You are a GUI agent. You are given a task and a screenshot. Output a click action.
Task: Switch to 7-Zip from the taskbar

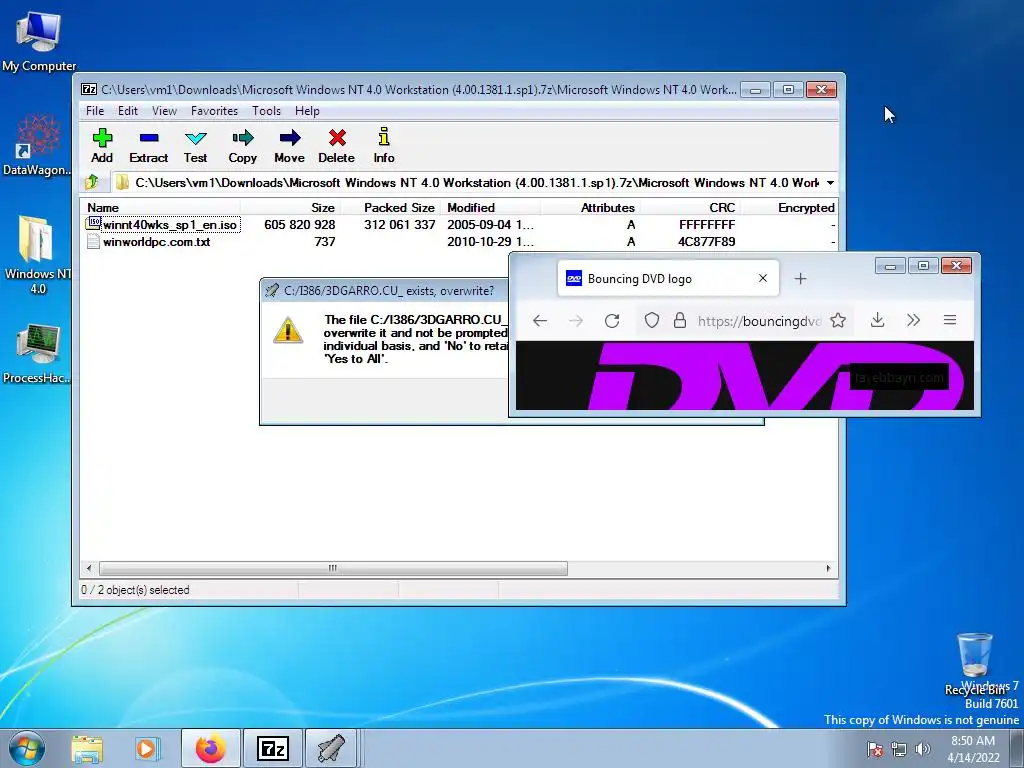[272, 748]
